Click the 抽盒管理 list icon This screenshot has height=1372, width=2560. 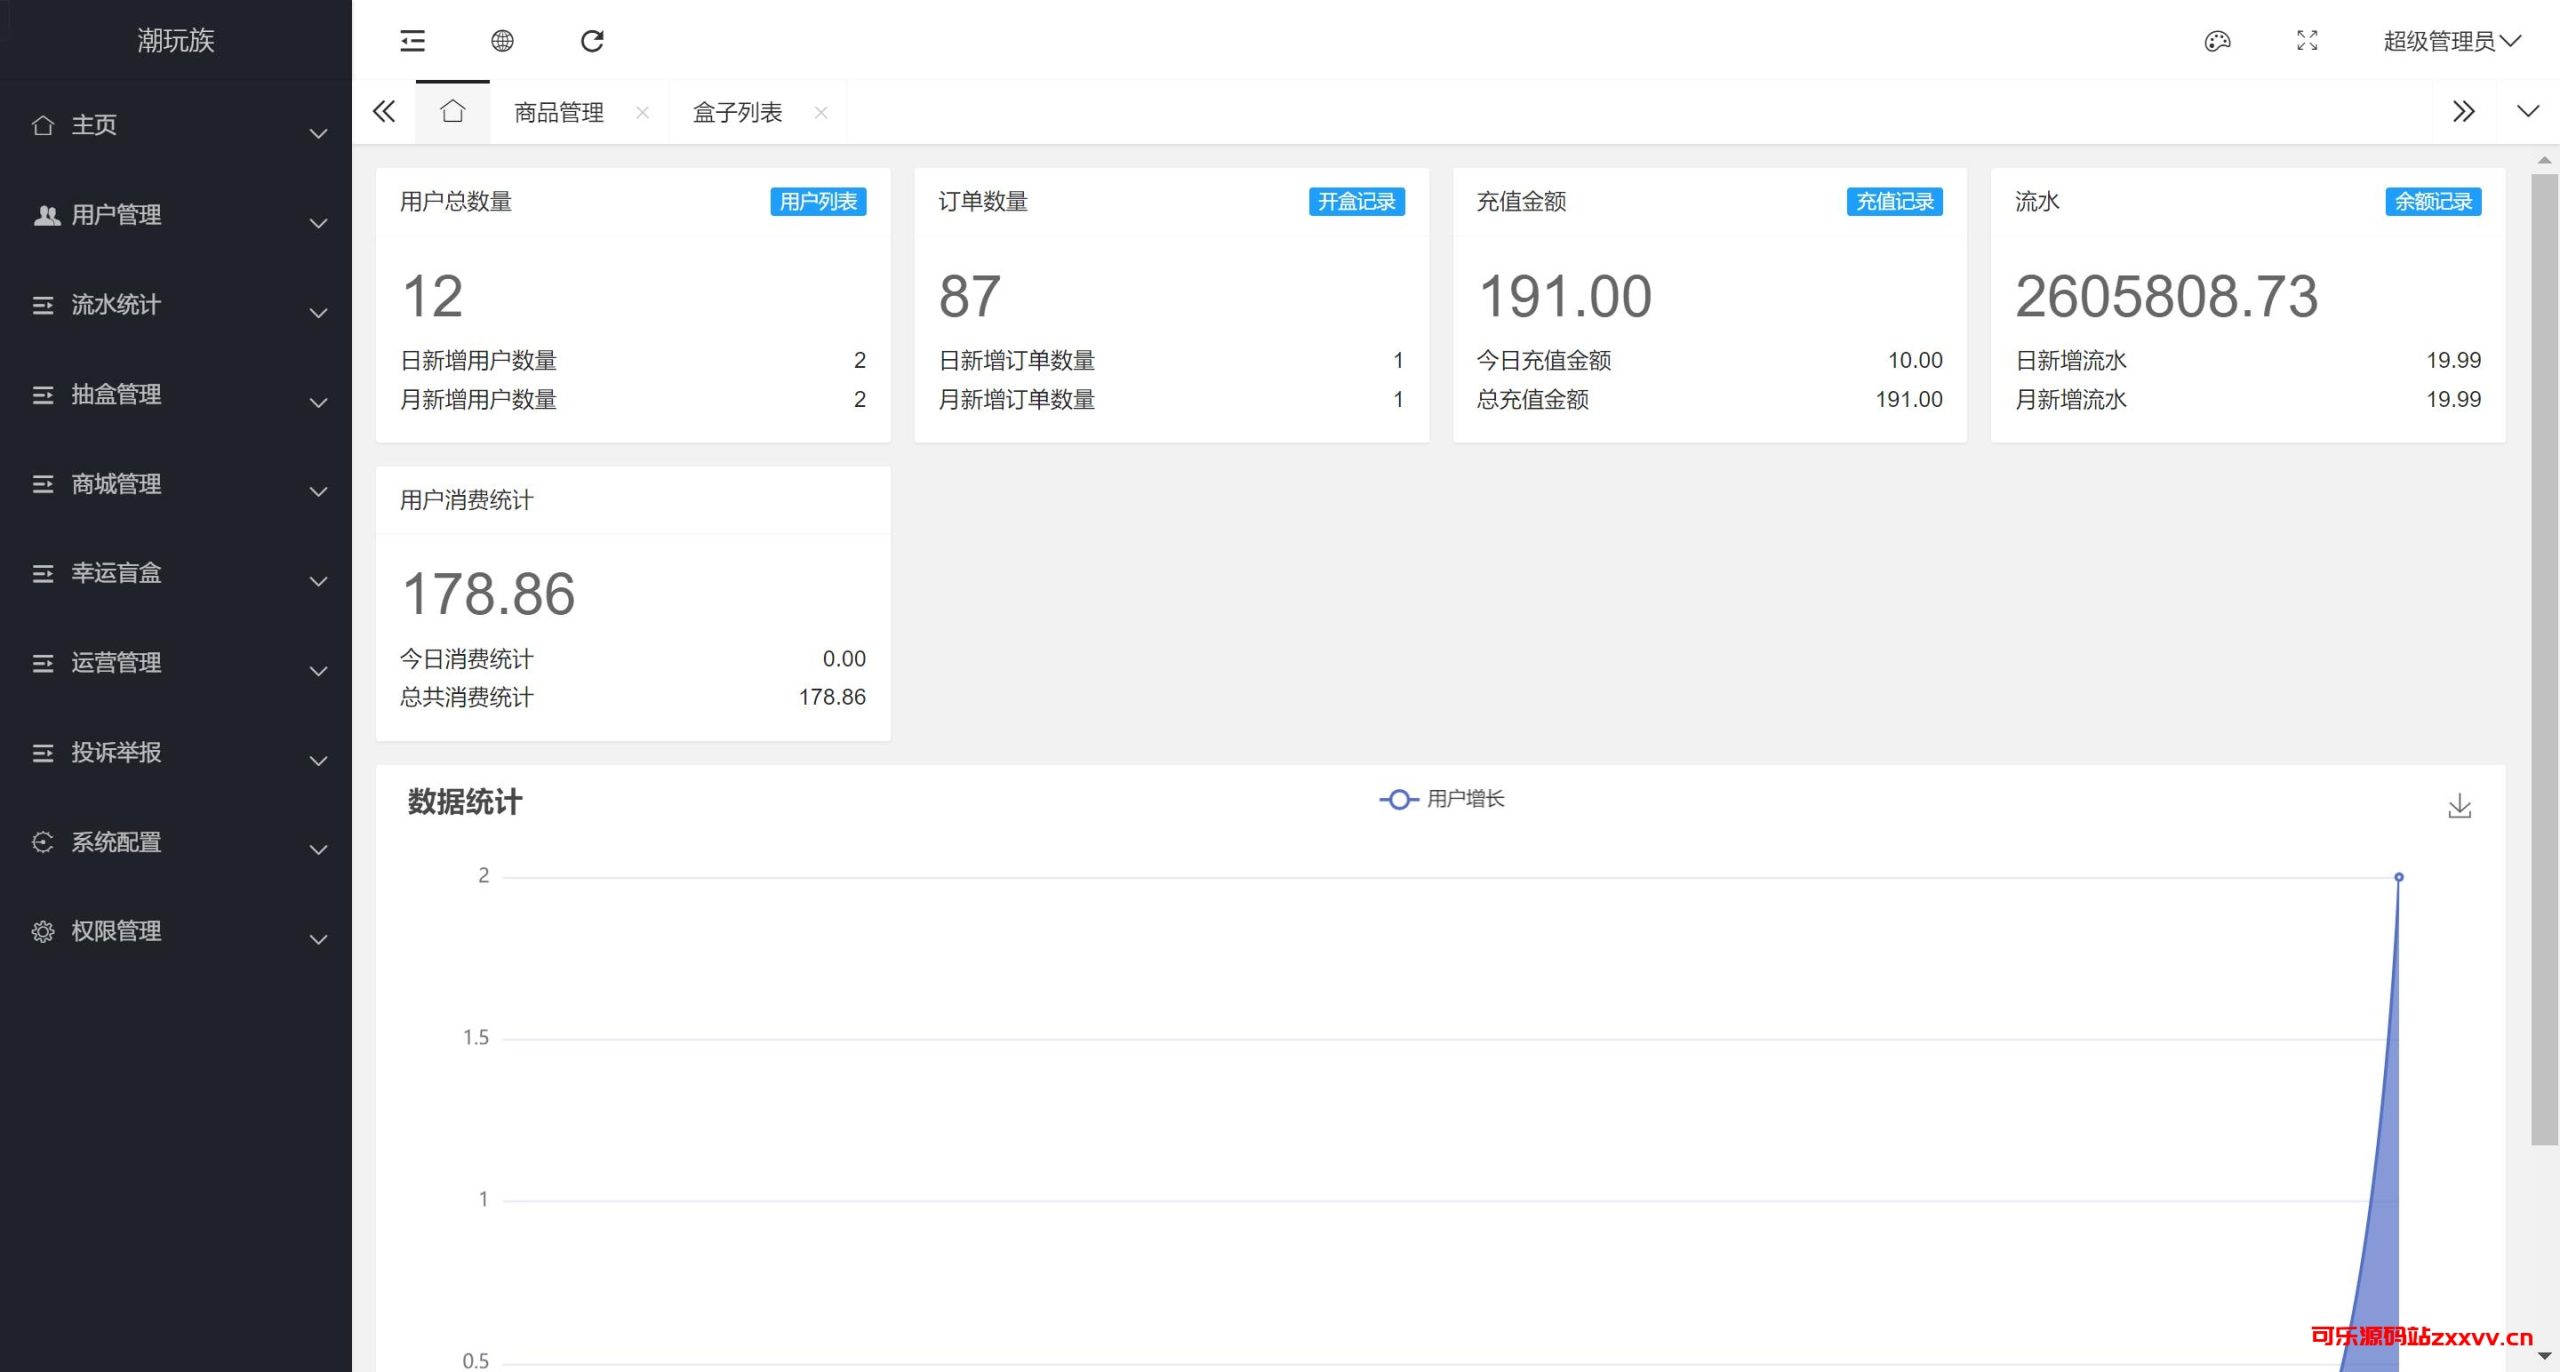[x=43, y=395]
